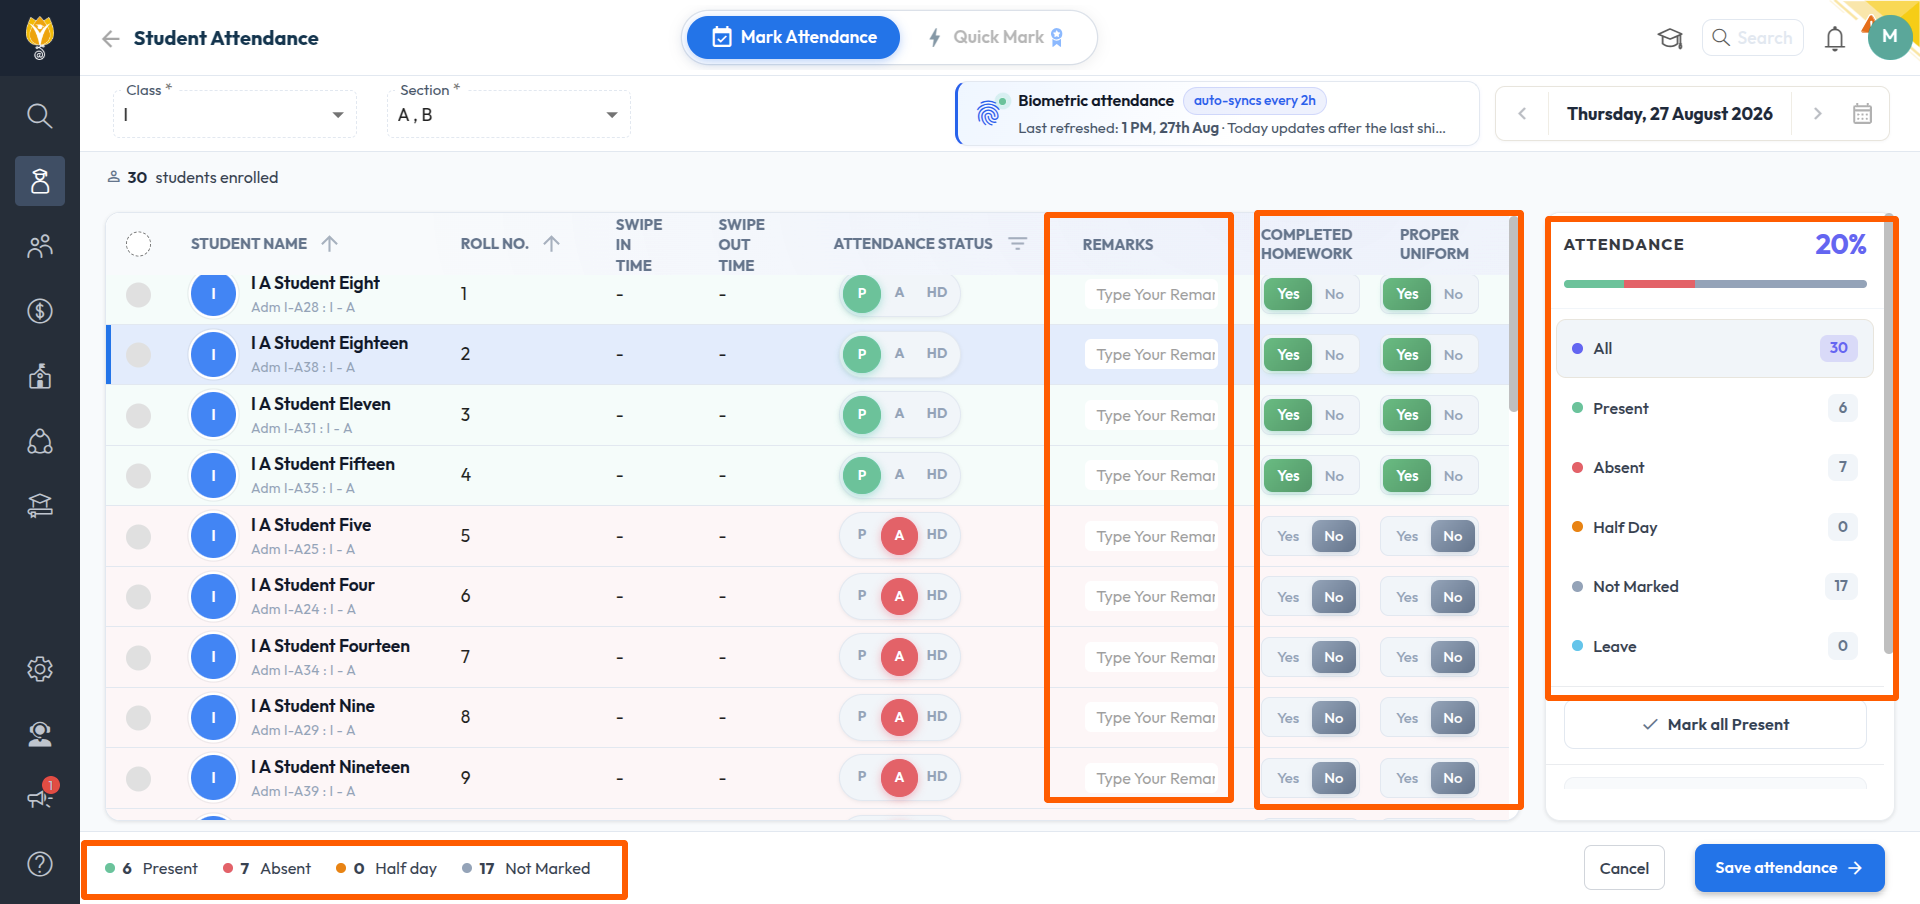Go to the next day arrow

pos(1818,114)
